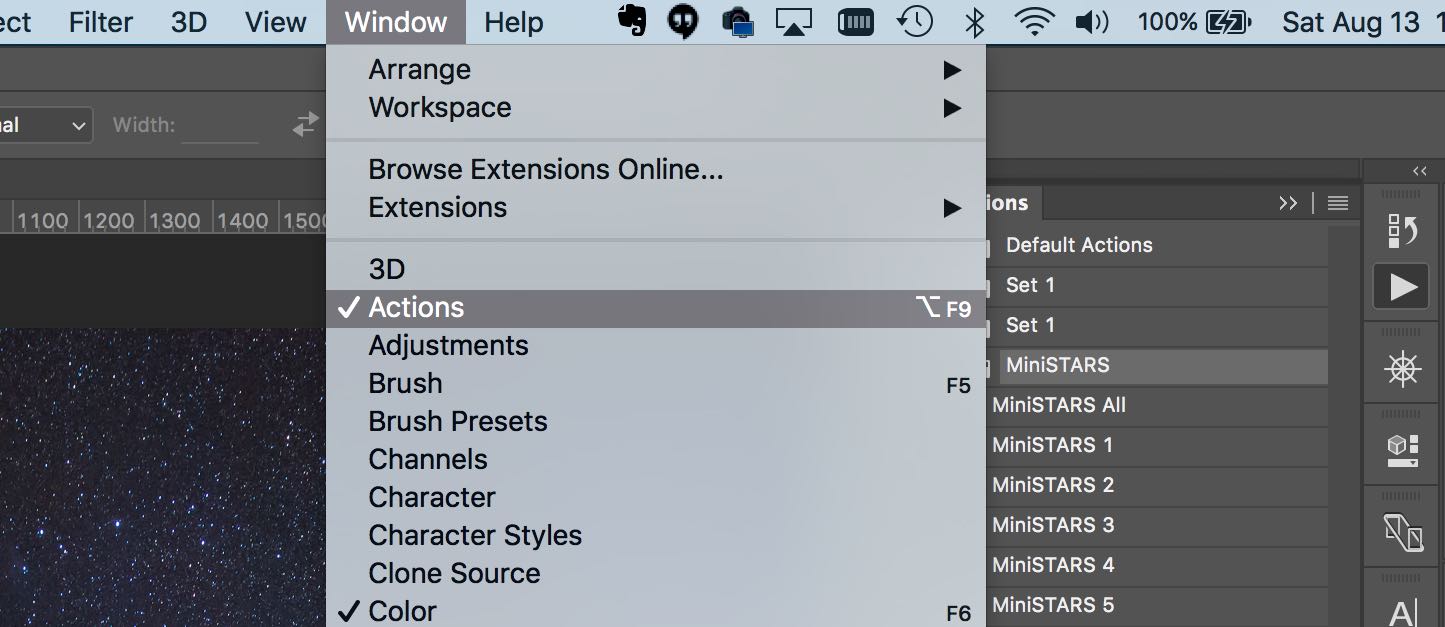Choose Brush in the Window menu

(655, 384)
